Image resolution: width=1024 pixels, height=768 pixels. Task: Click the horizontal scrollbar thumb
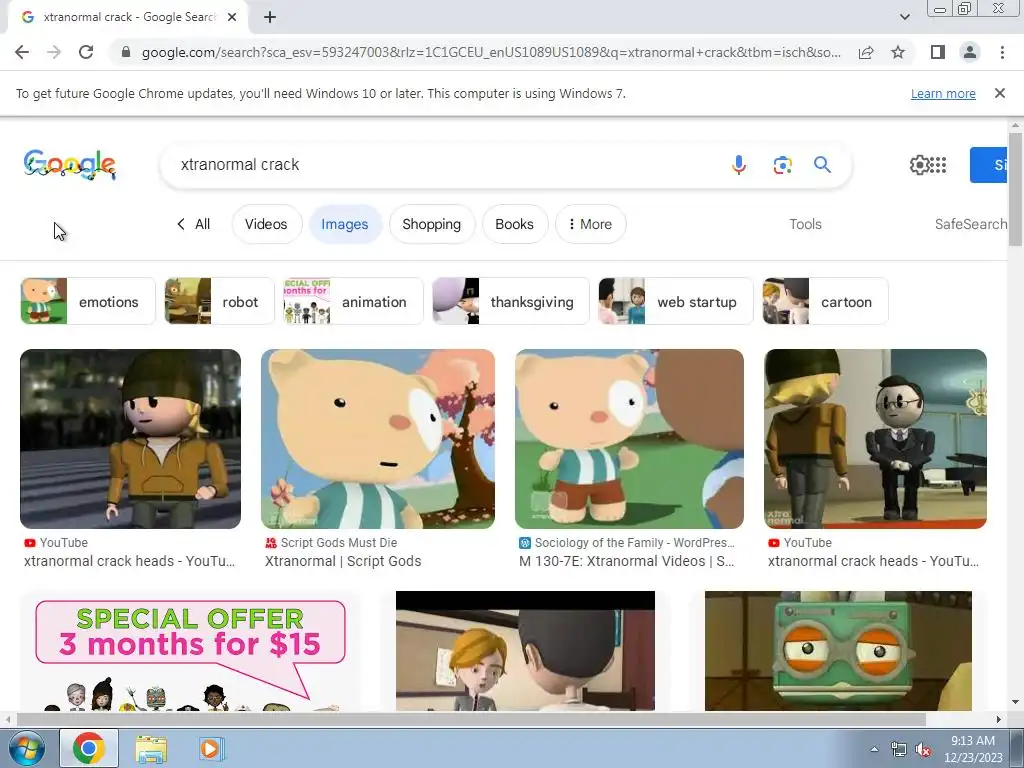472,719
